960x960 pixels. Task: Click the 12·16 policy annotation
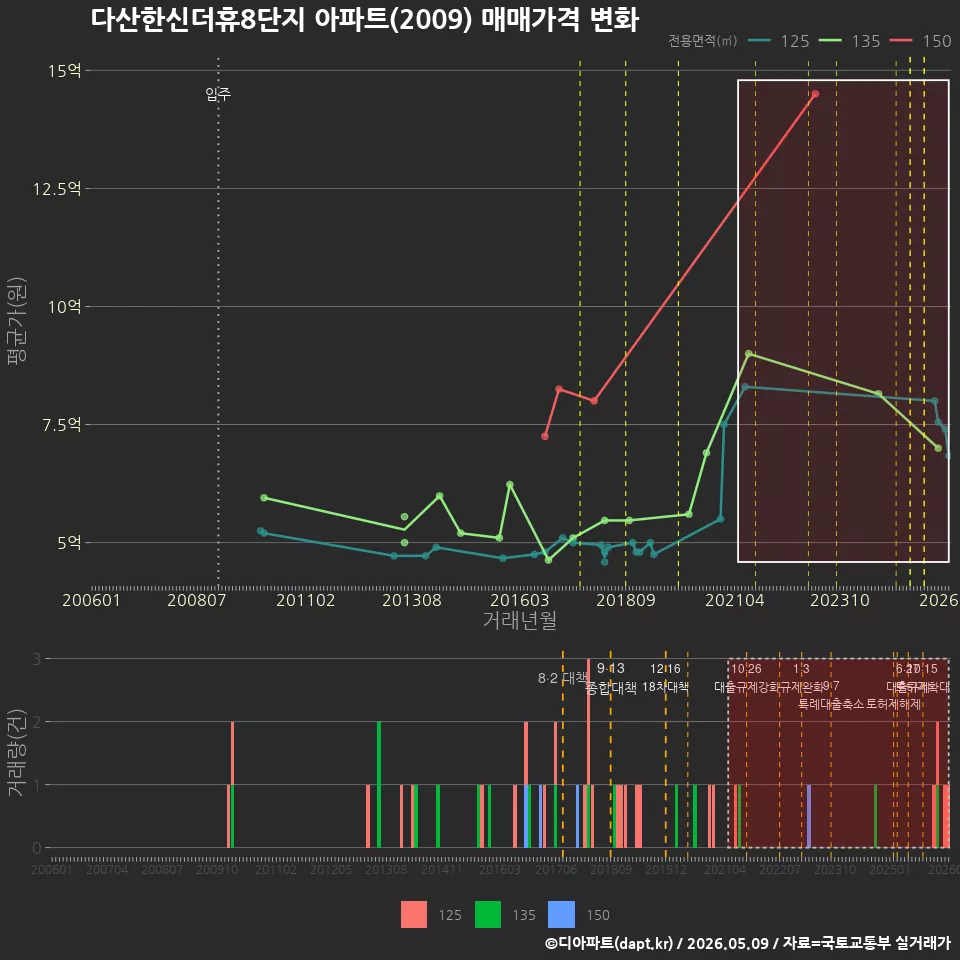coord(666,669)
